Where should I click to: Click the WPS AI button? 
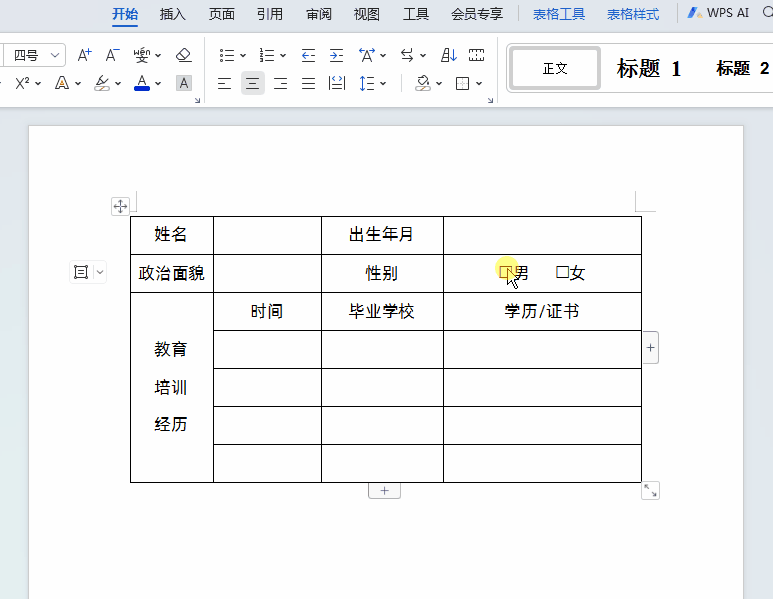718,14
